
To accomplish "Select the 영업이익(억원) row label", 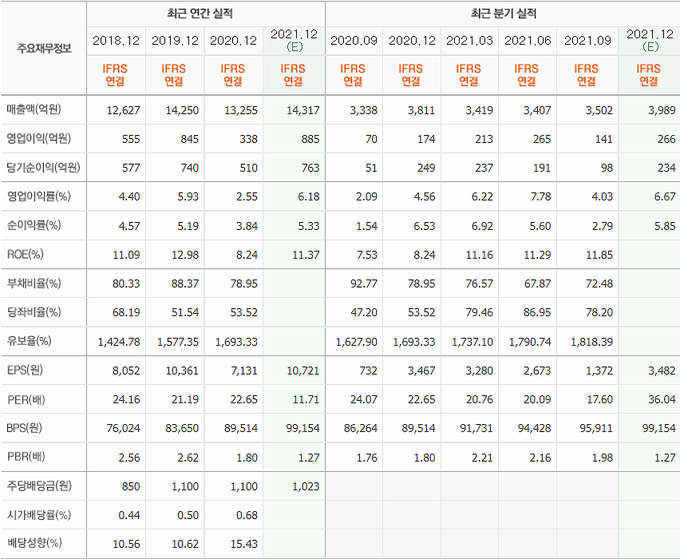I will [x=39, y=138].
